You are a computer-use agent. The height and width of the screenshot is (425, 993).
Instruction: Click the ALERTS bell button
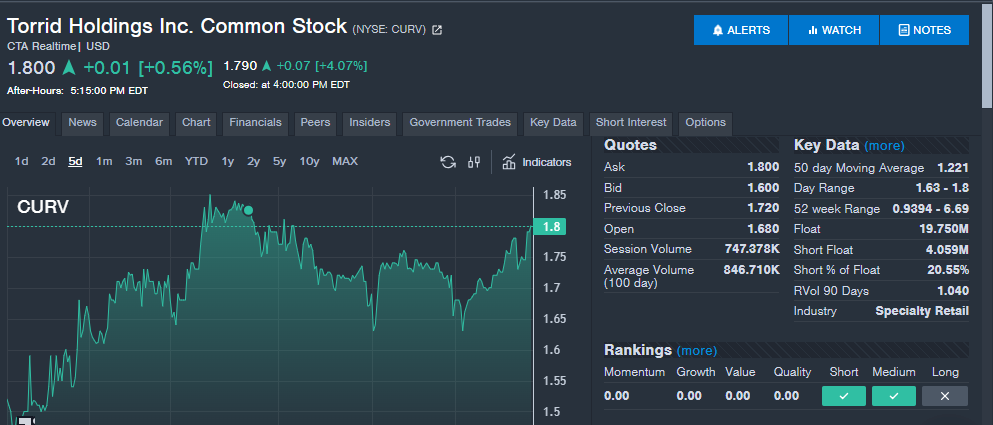741,30
